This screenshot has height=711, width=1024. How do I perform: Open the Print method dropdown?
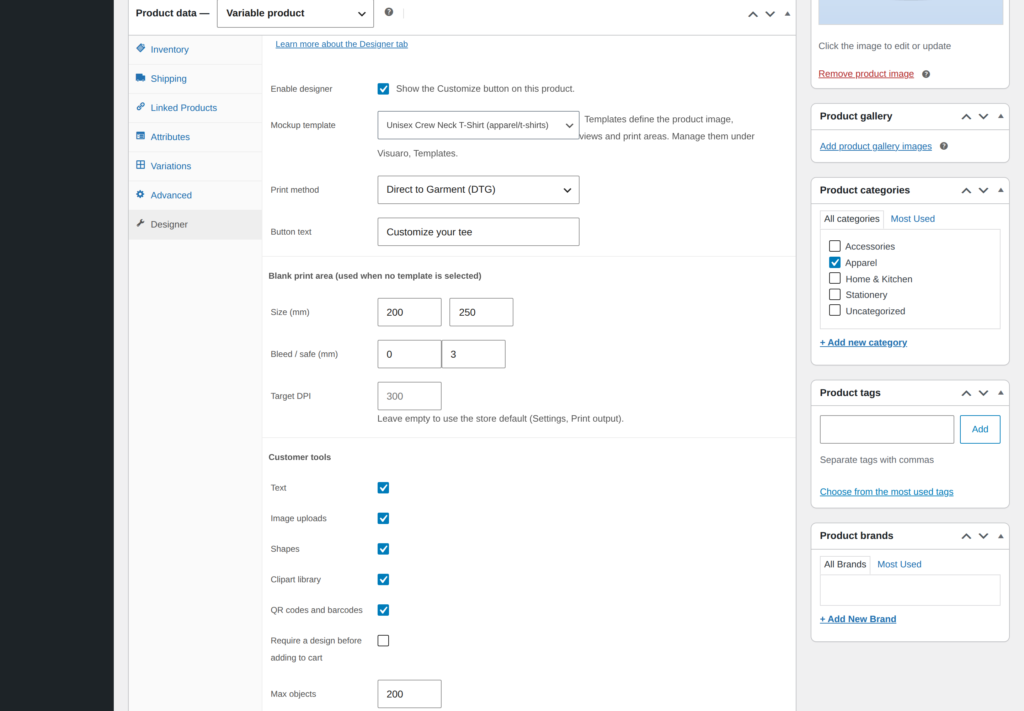point(478,189)
